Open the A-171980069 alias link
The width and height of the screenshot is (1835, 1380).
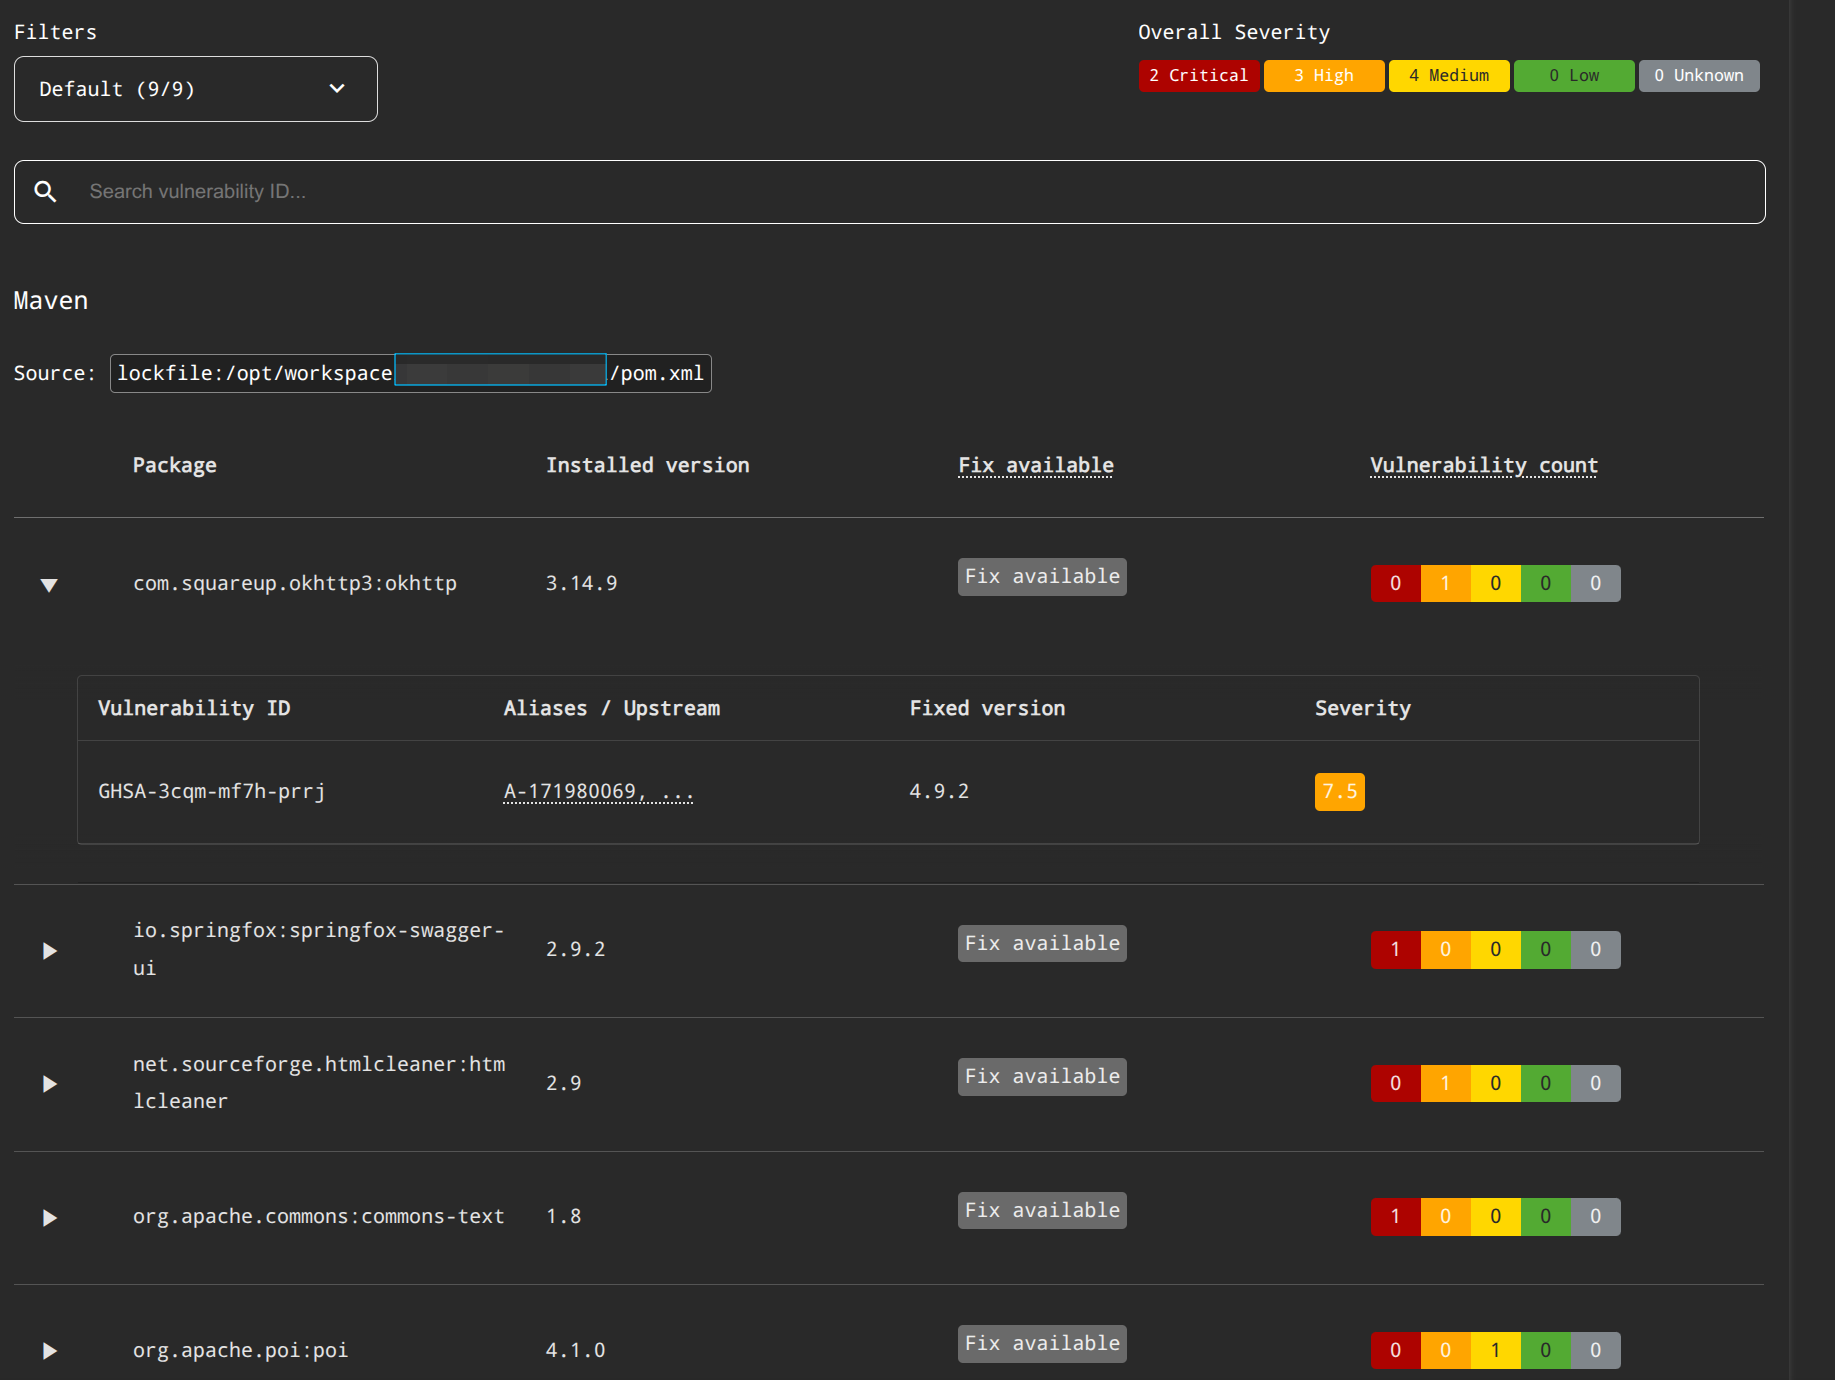point(597,792)
